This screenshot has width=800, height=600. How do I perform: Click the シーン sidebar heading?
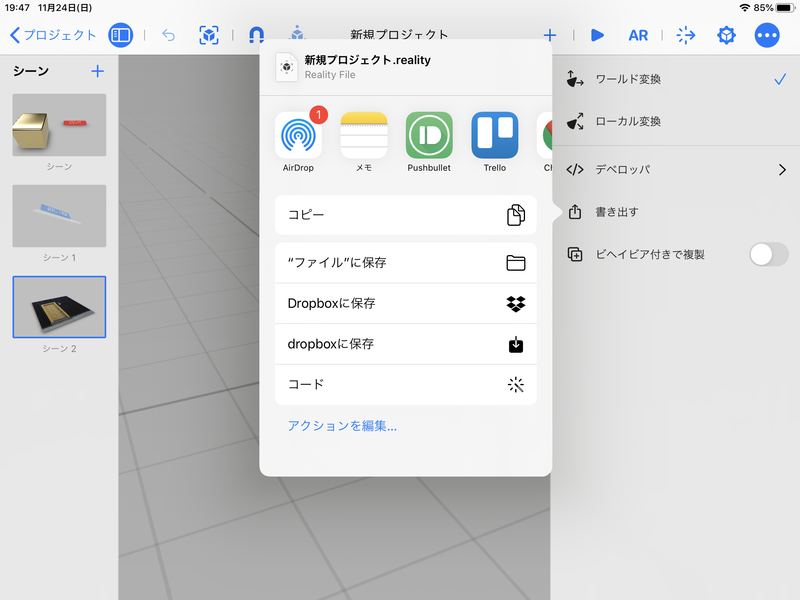(31, 71)
